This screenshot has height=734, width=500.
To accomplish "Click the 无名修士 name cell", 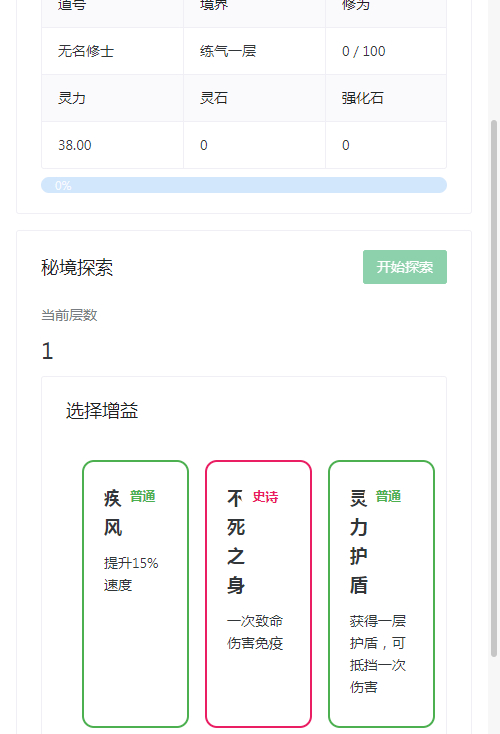I will click(x=112, y=51).
